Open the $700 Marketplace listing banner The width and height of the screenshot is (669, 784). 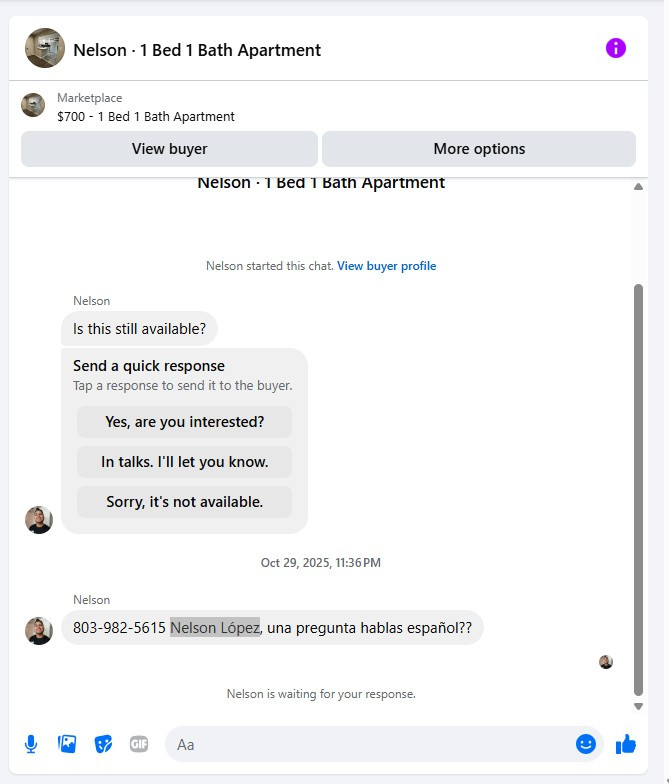146,107
